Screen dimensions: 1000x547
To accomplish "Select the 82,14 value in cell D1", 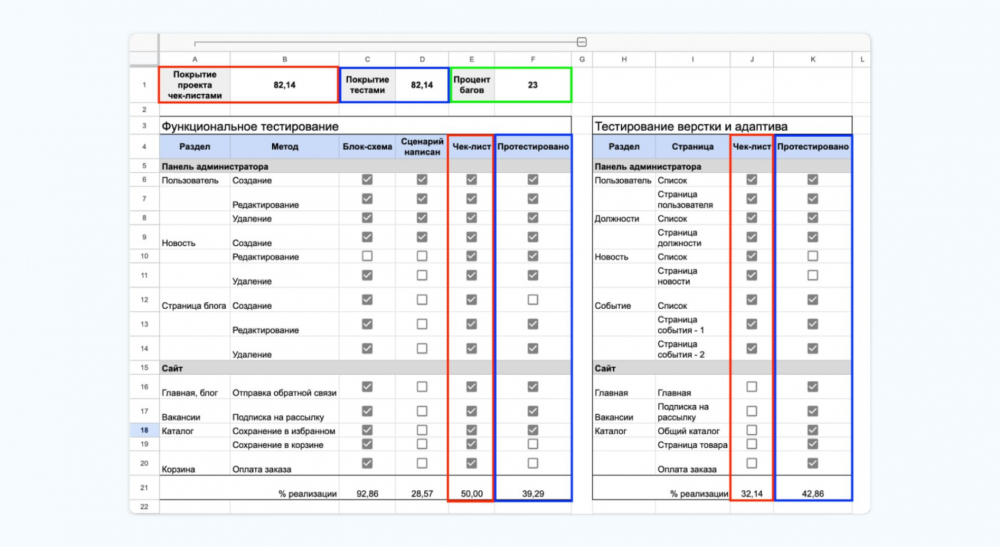I will tap(422, 85).
